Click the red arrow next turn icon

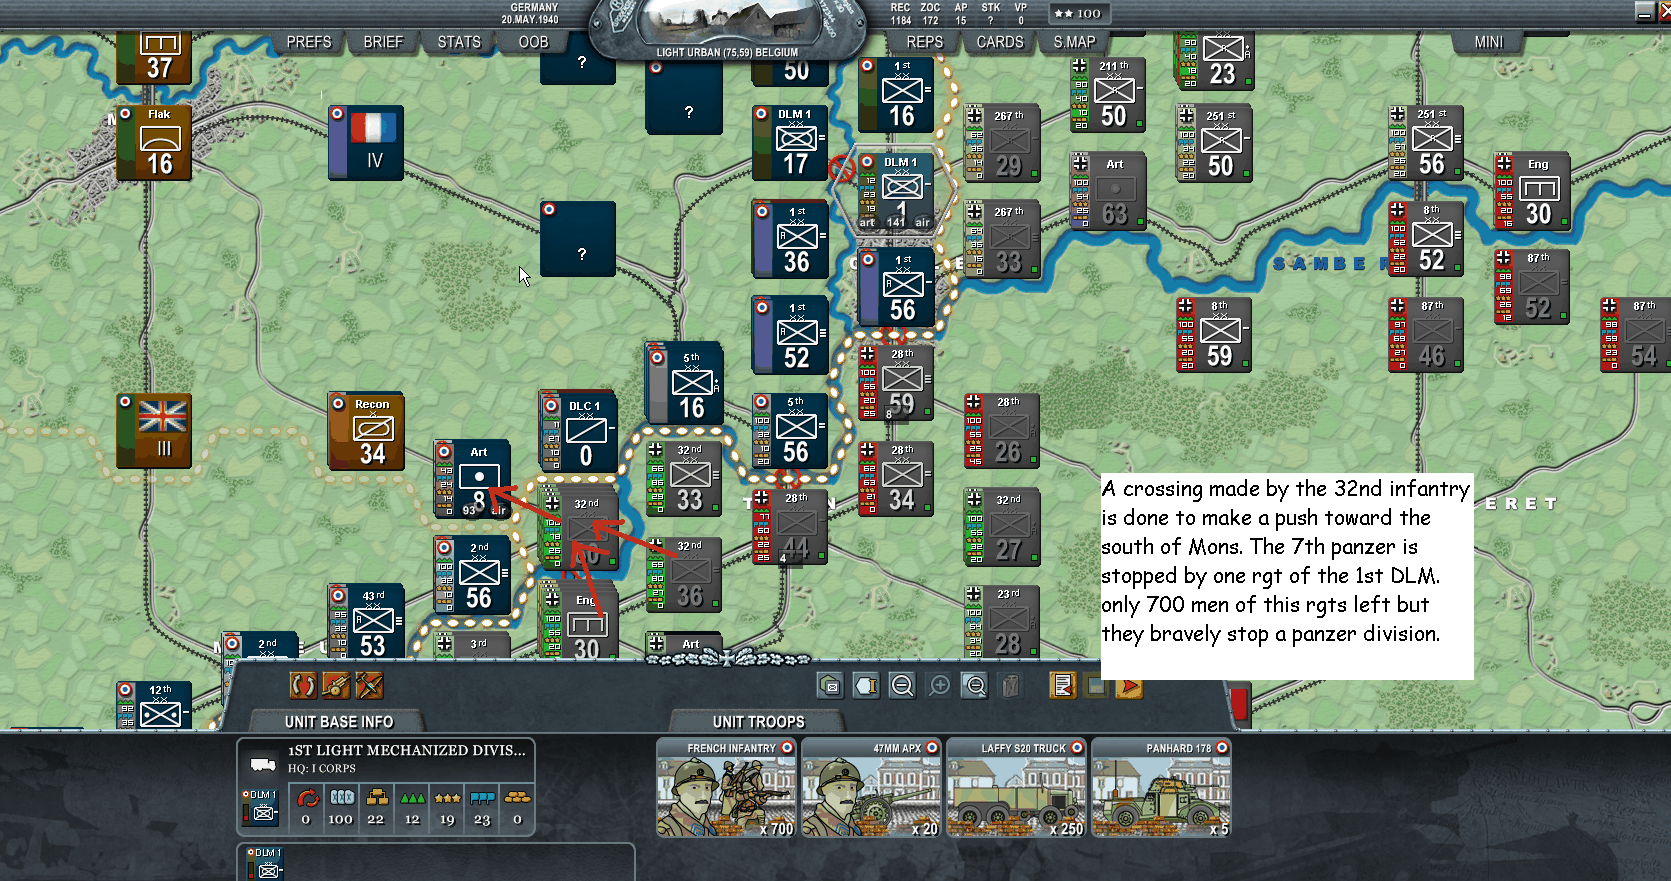[x=1129, y=686]
